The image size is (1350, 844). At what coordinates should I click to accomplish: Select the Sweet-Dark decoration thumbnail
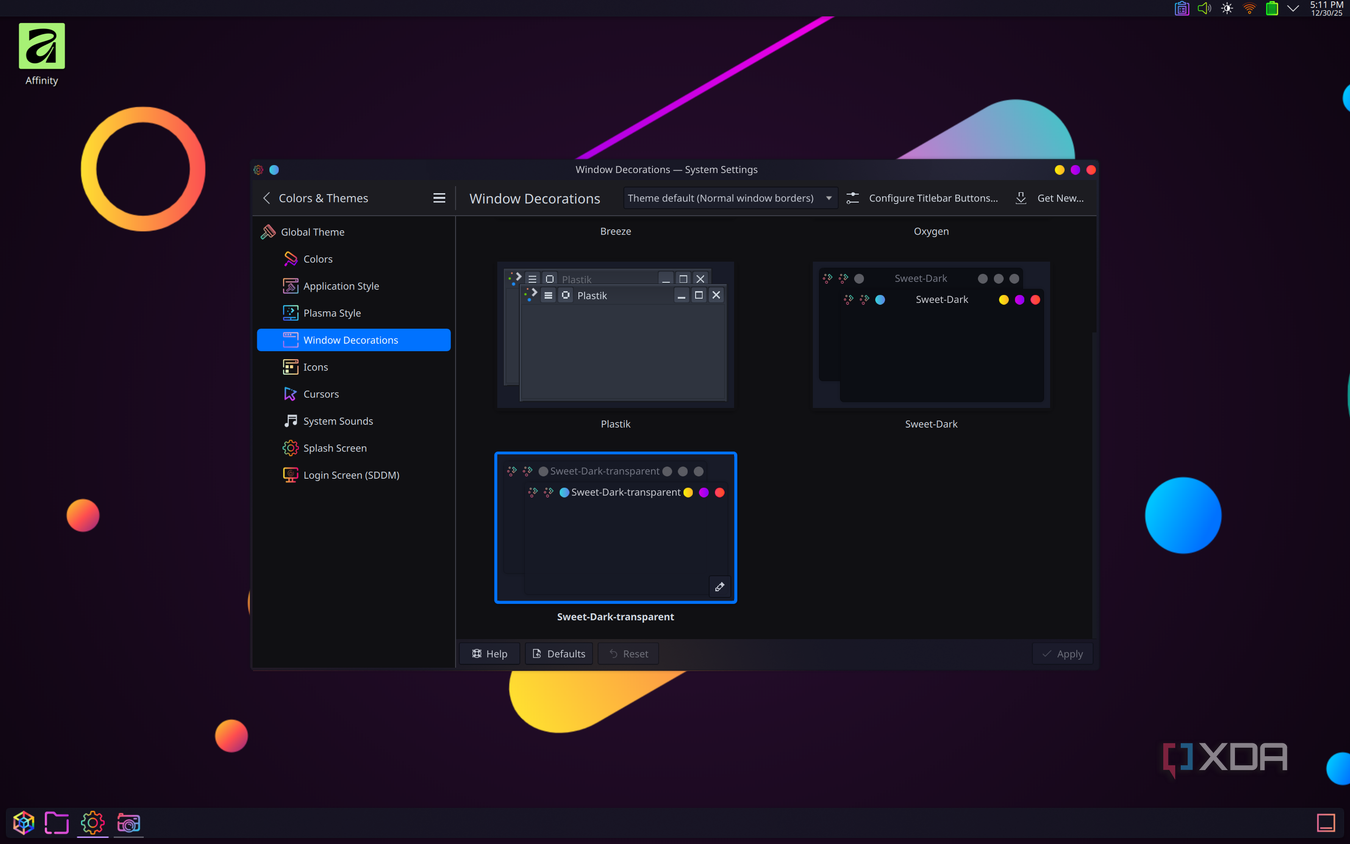[931, 335]
